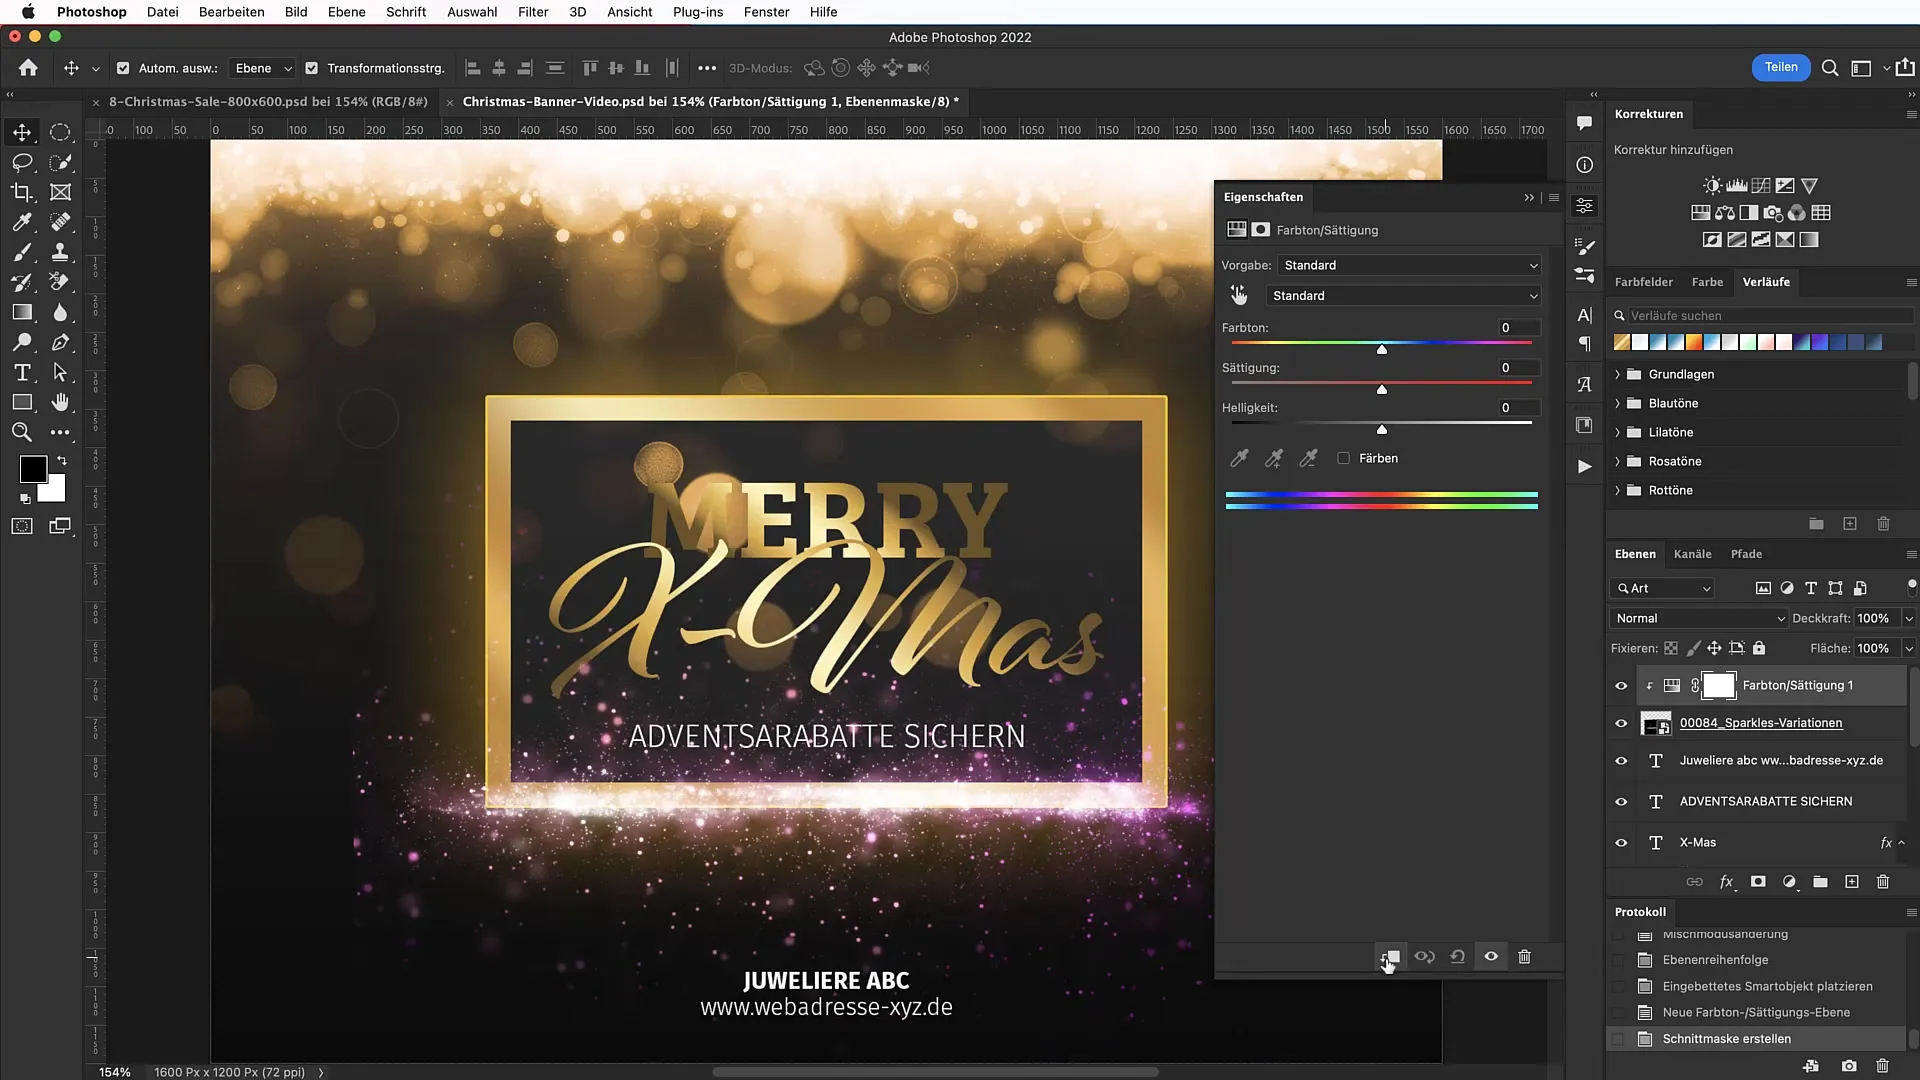The image size is (1920, 1080).
Task: Toggle Transformationsstrg. checkbox
Action: pyautogui.click(x=312, y=68)
